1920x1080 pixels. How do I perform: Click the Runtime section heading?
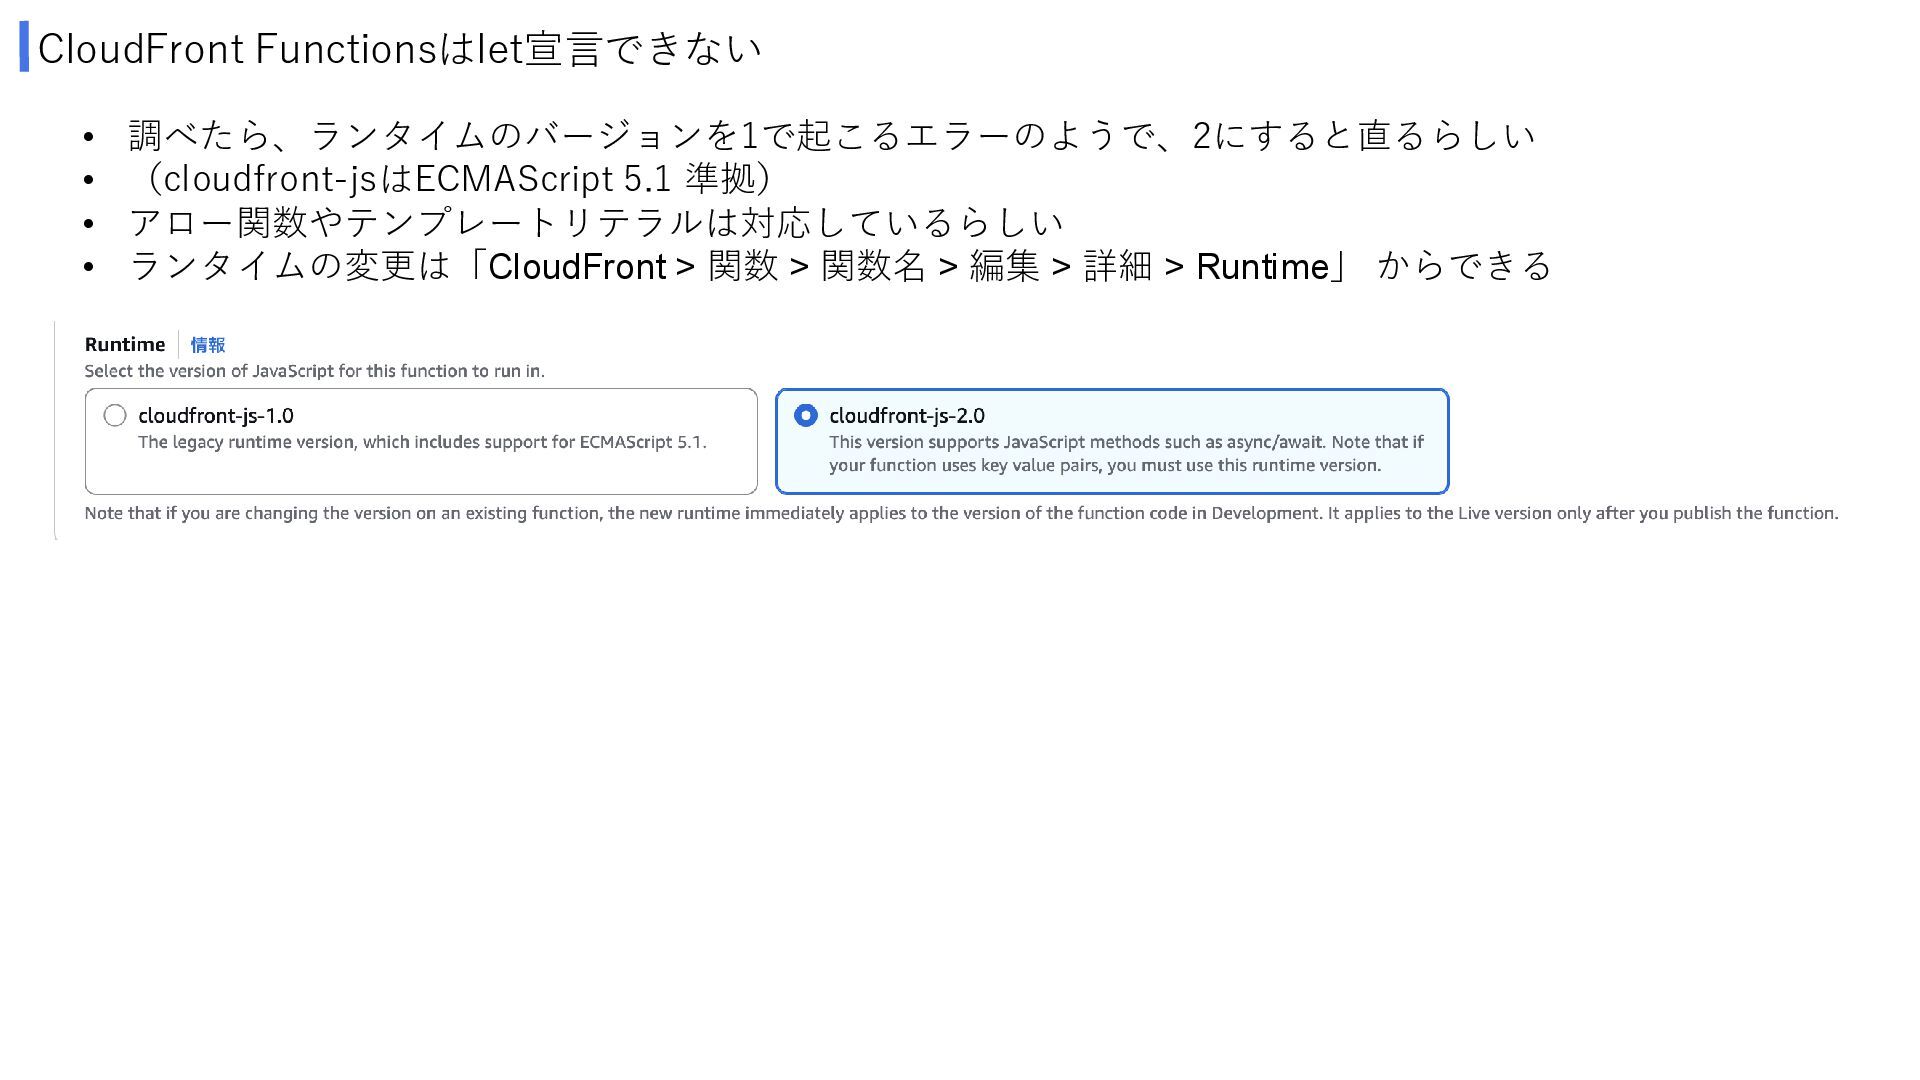tap(125, 344)
